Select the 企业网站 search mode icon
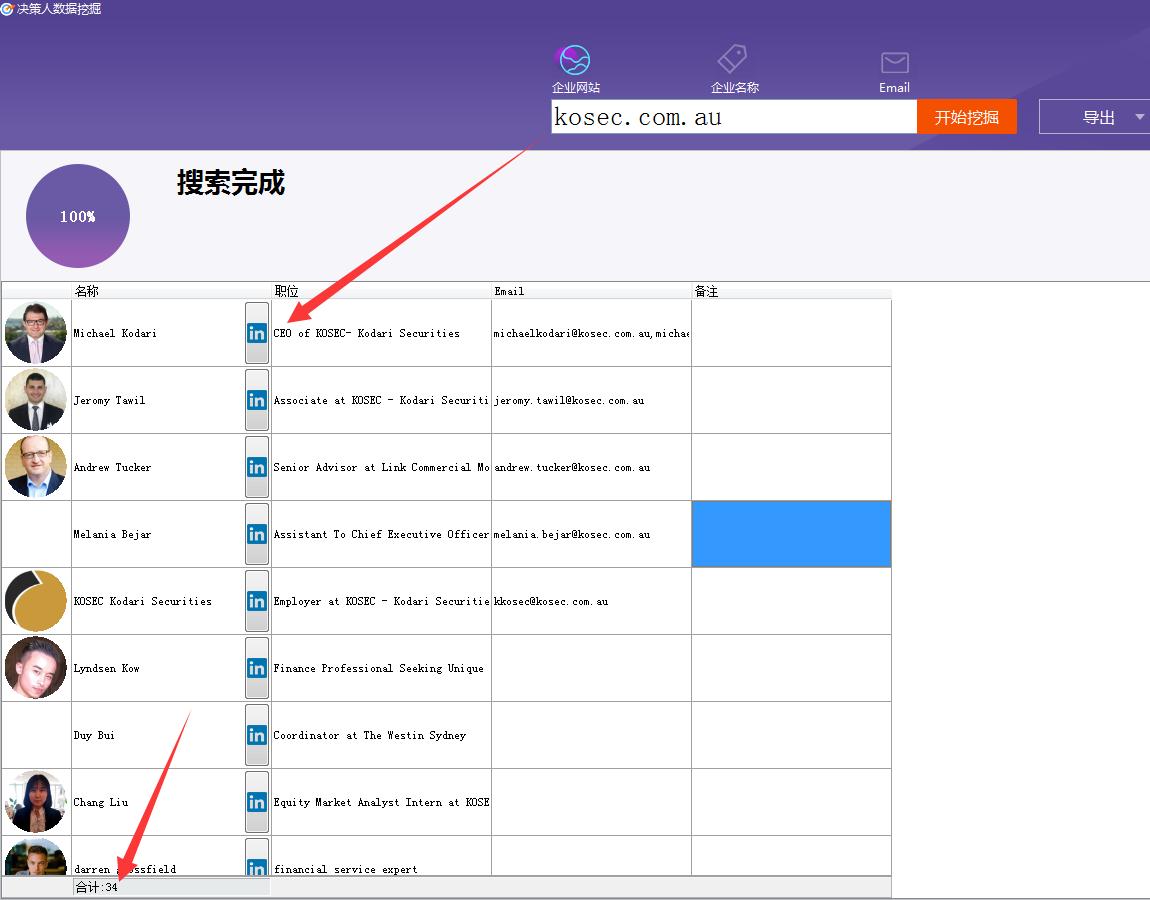 coord(575,60)
